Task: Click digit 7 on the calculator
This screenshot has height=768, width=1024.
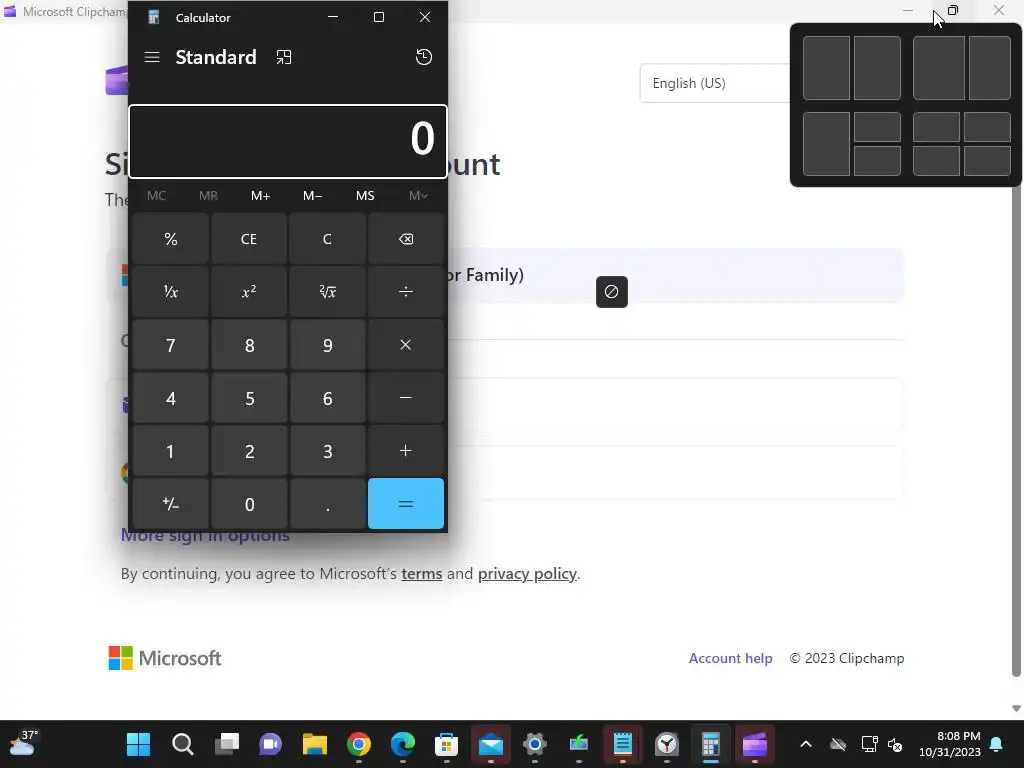Action: [x=170, y=345]
